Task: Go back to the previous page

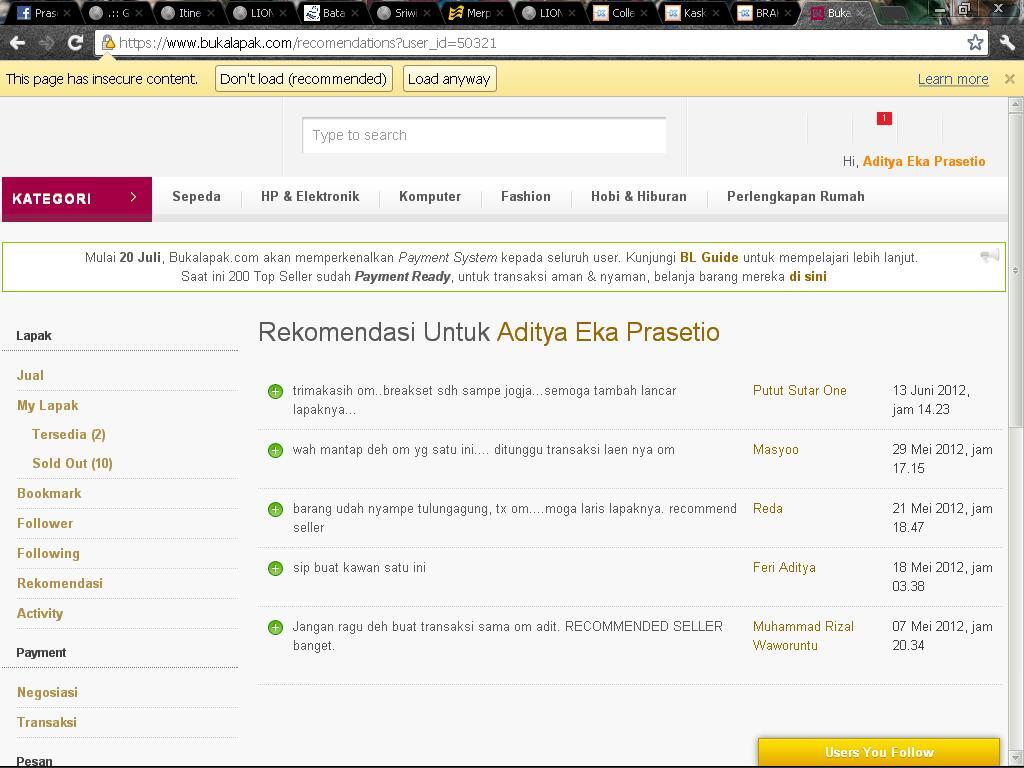Action: tap(18, 43)
